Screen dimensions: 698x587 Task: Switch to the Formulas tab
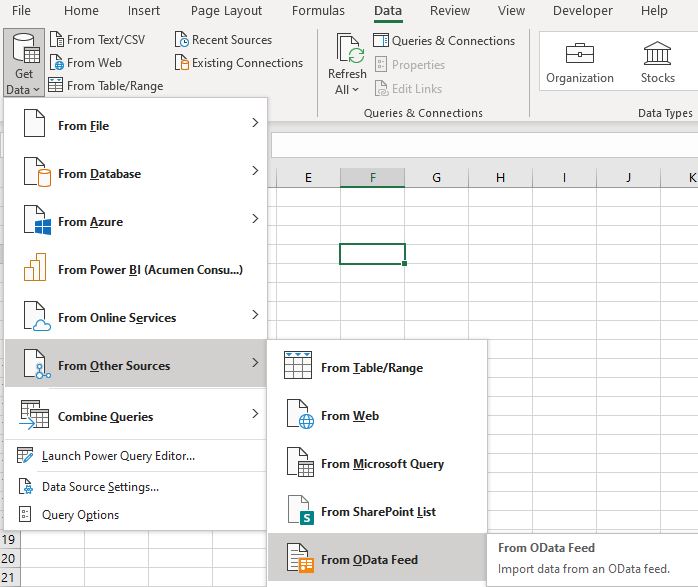(318, 11)
